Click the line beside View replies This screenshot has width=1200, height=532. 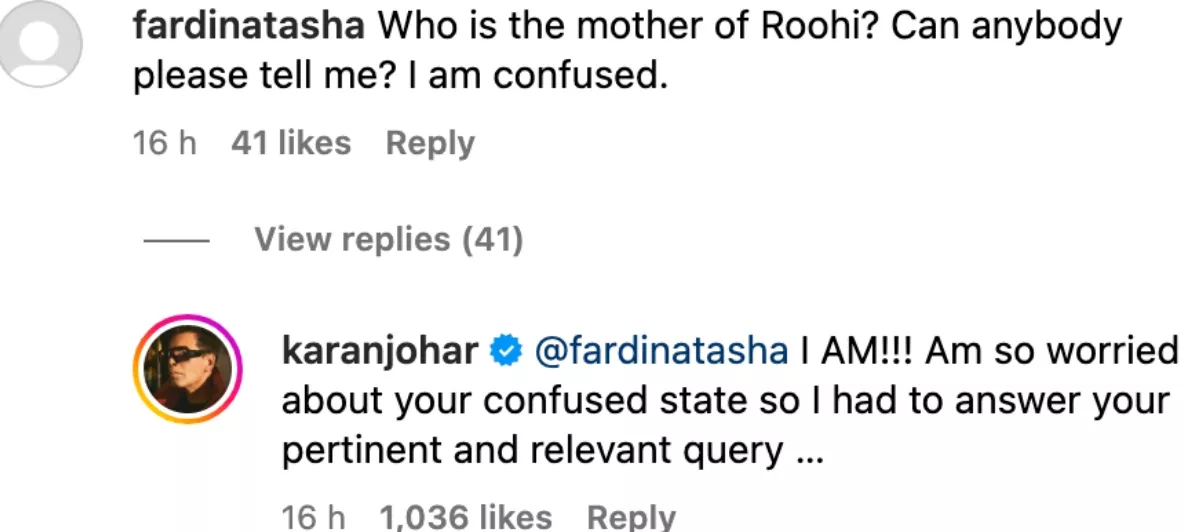click(175, 241)
